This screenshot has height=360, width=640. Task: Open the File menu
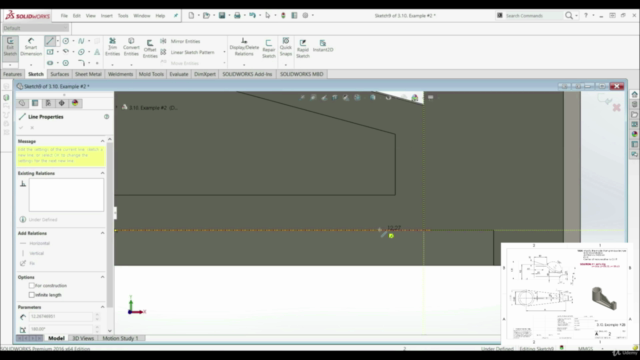coord(64,16)
